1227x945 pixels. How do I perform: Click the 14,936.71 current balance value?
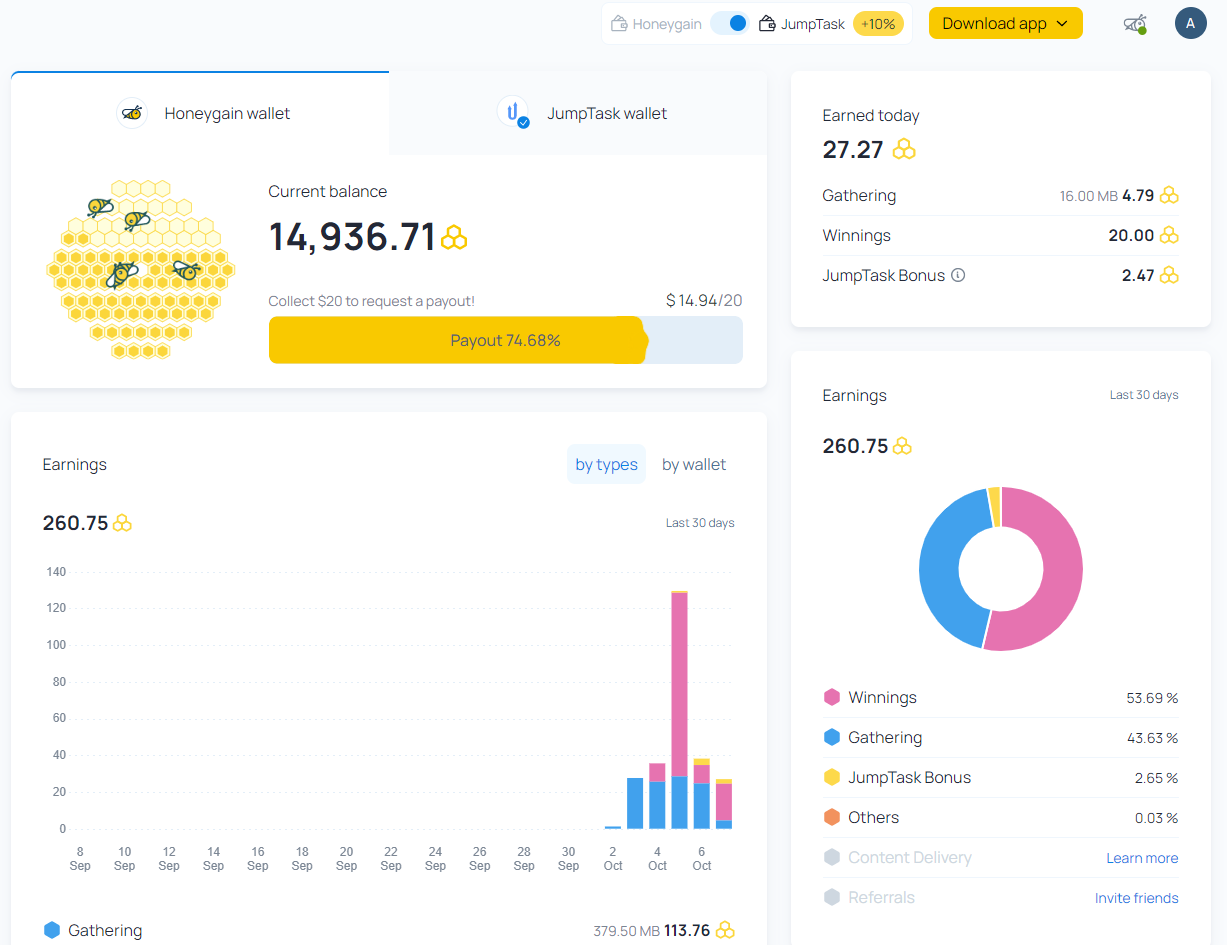tap(352, 237)
